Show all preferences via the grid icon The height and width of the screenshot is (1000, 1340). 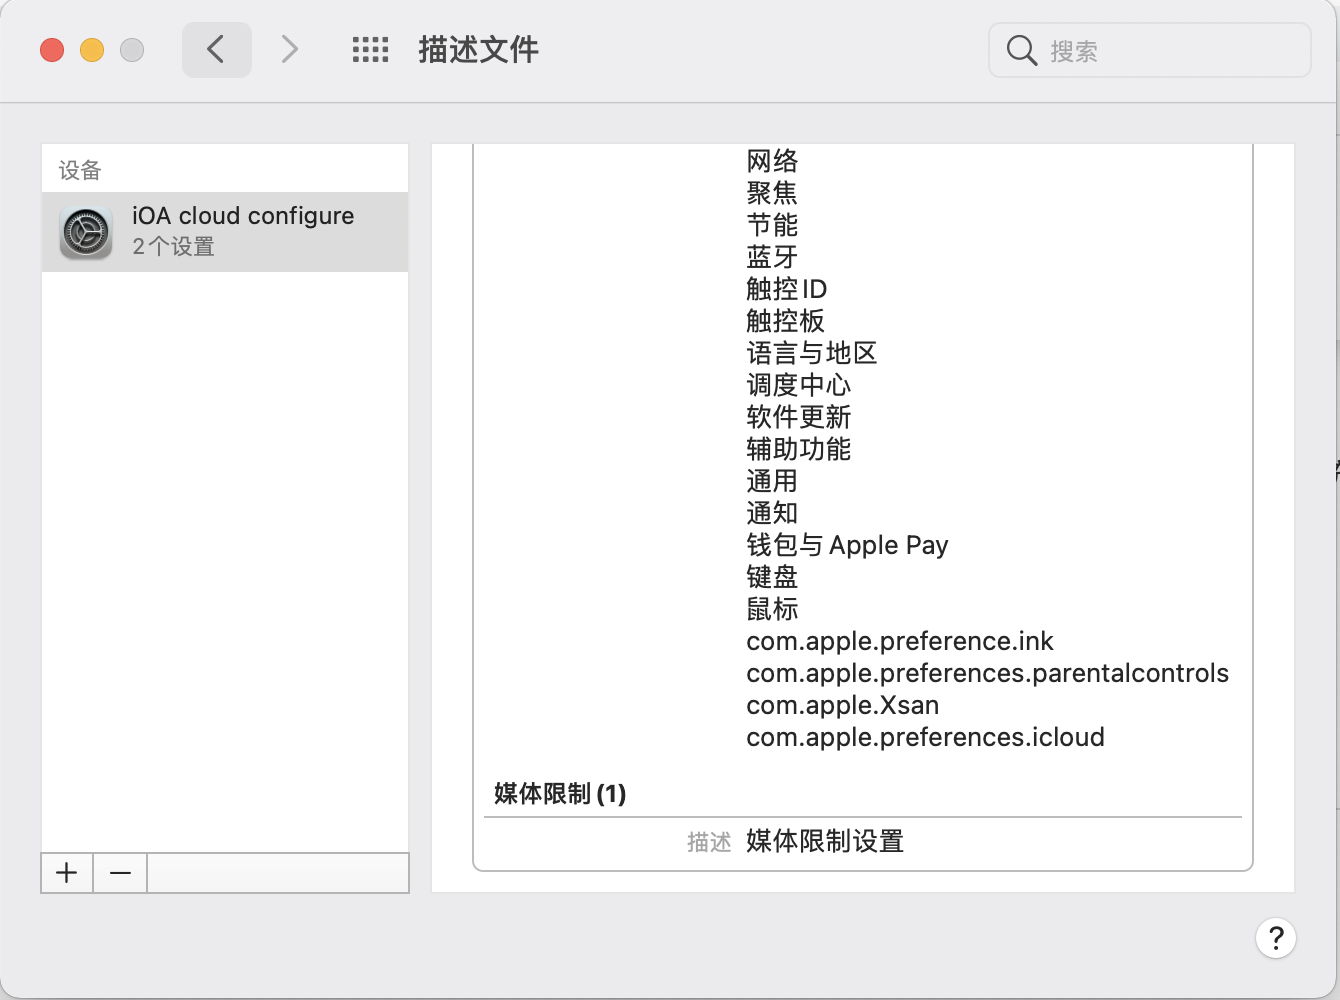click(370, 49)
